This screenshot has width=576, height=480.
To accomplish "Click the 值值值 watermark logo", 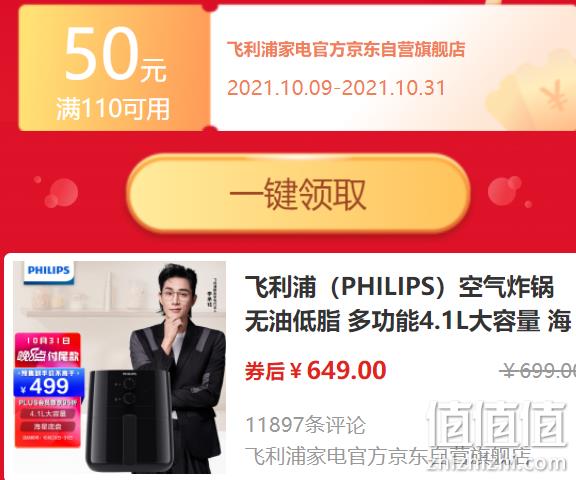I will [x=497, y=435].
